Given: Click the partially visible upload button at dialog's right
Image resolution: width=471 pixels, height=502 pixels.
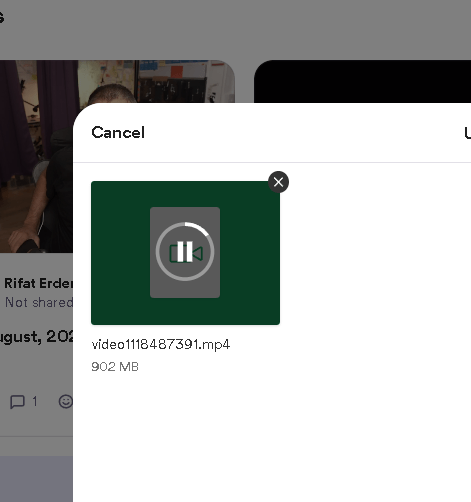Looking at the screenshot, I should point(467,133).
